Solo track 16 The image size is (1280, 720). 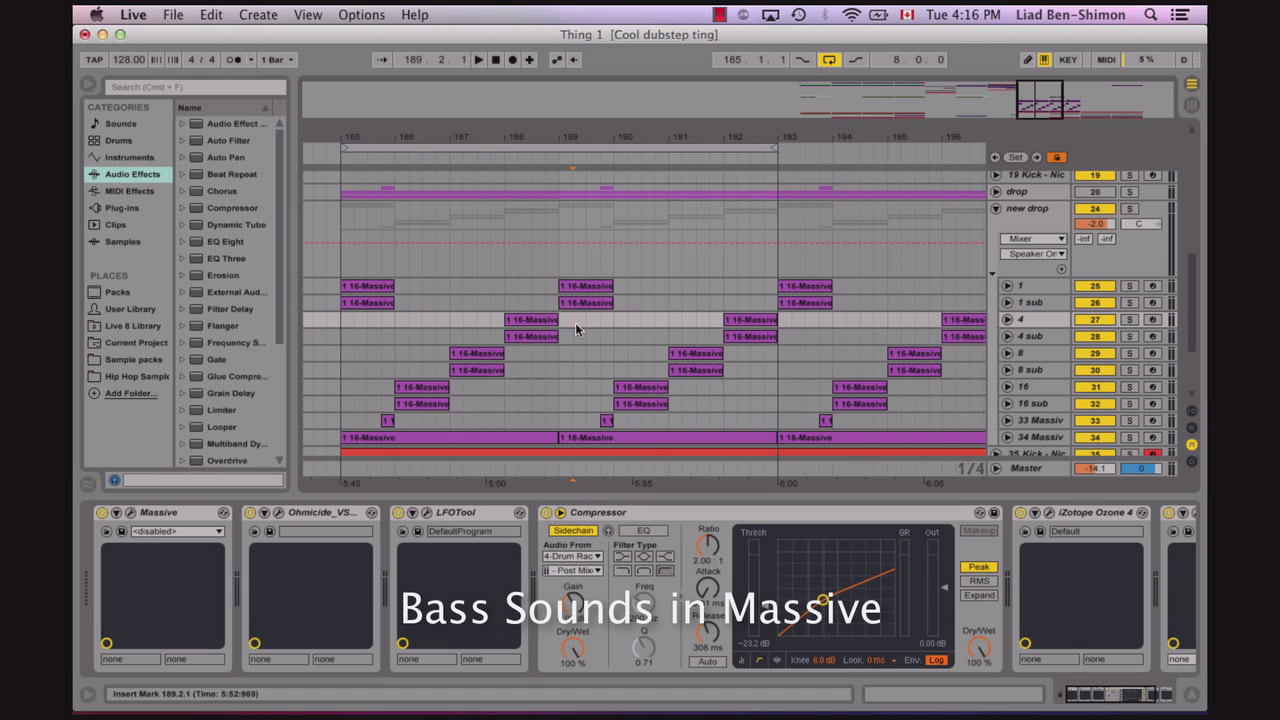[x=1129, y=387]
